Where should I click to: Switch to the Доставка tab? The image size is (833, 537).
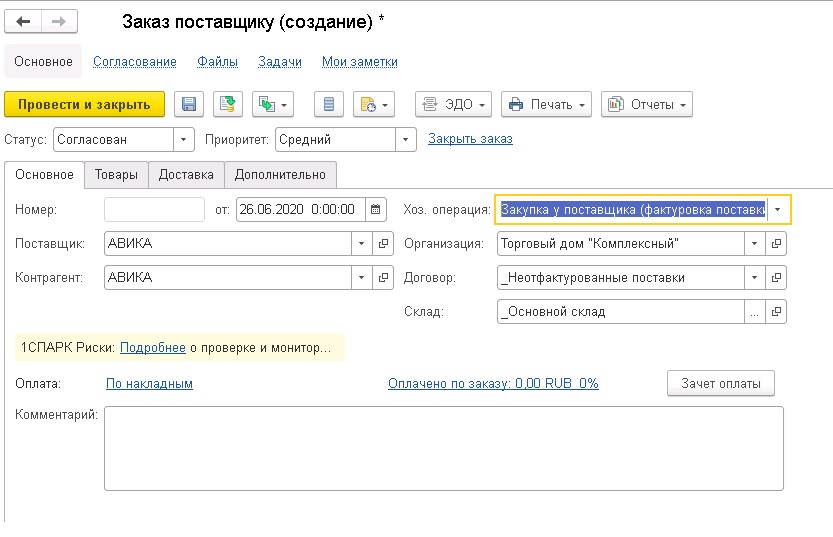186,175
